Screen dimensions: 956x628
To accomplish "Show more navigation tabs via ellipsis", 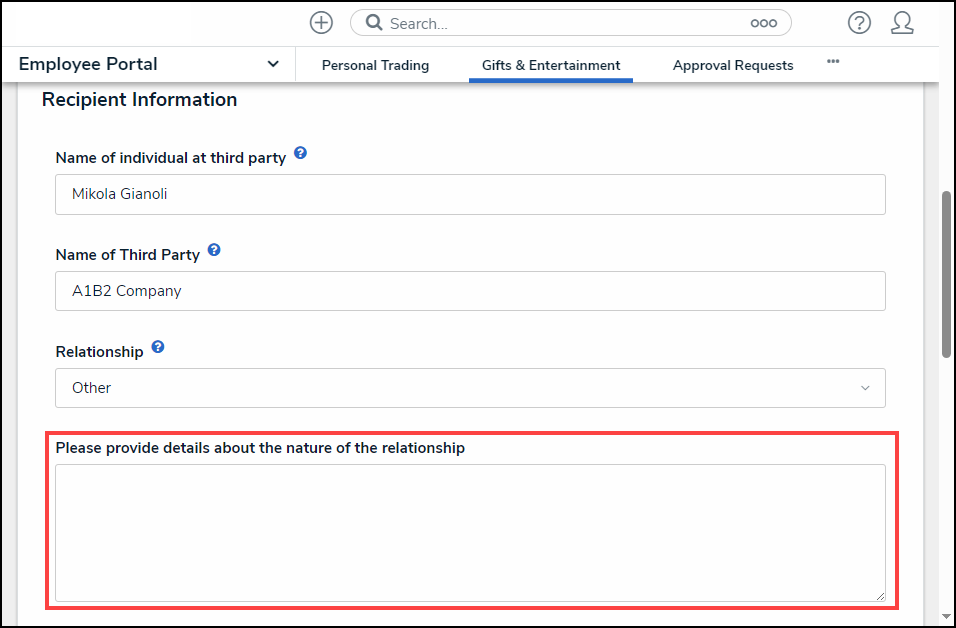I will click(833, 62).
